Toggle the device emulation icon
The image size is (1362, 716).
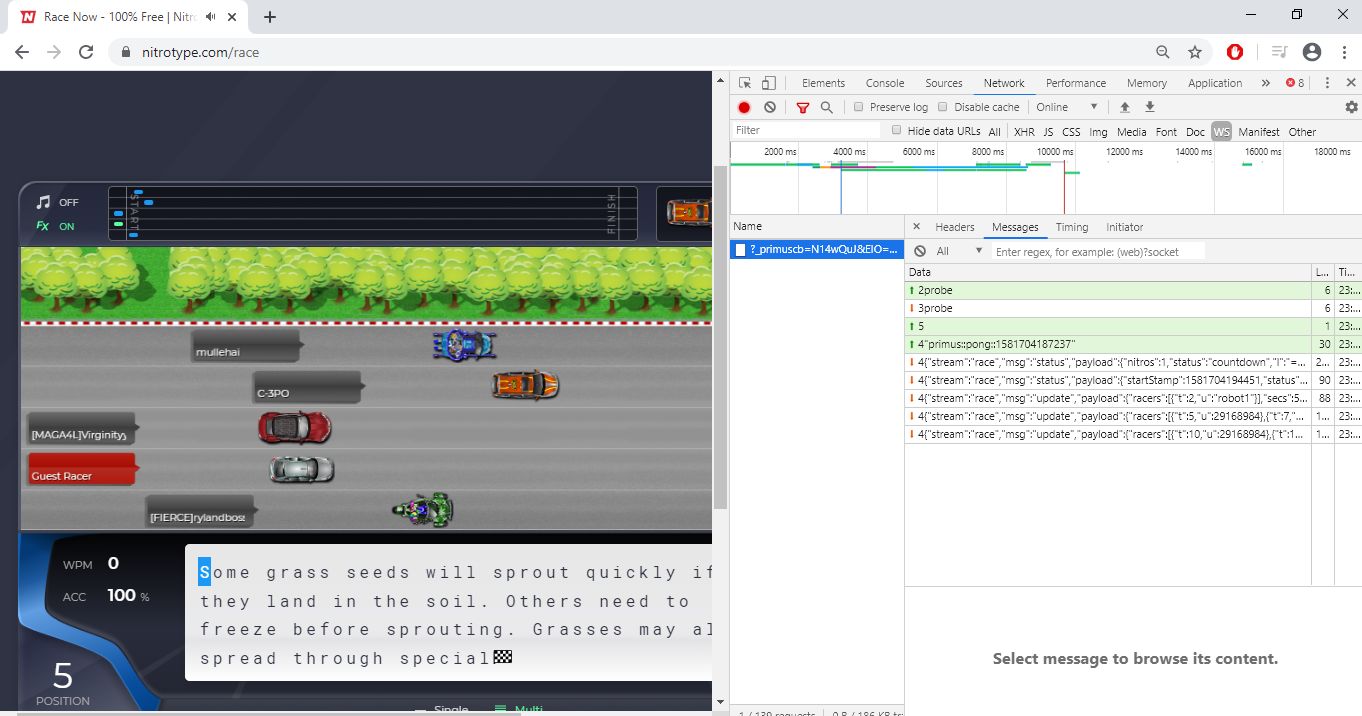[767, 83]
